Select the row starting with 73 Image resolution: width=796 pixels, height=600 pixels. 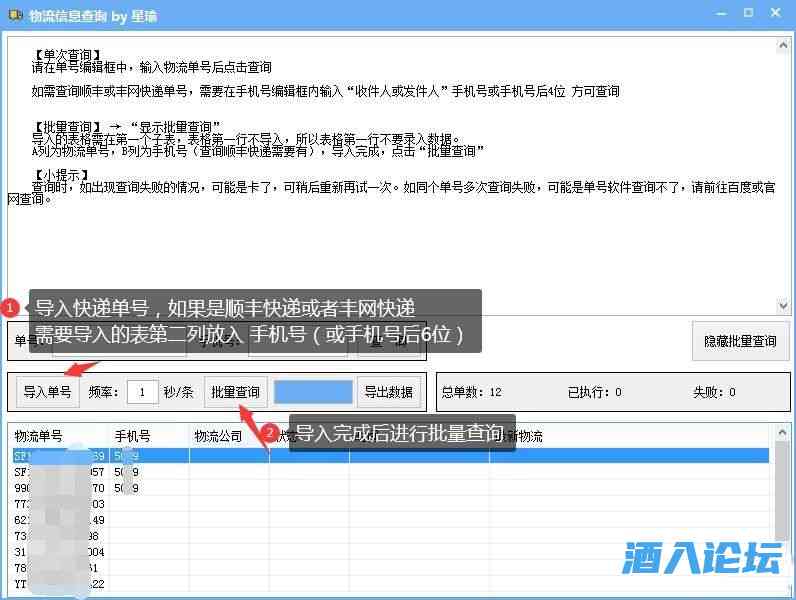click(x=390, y=536)
